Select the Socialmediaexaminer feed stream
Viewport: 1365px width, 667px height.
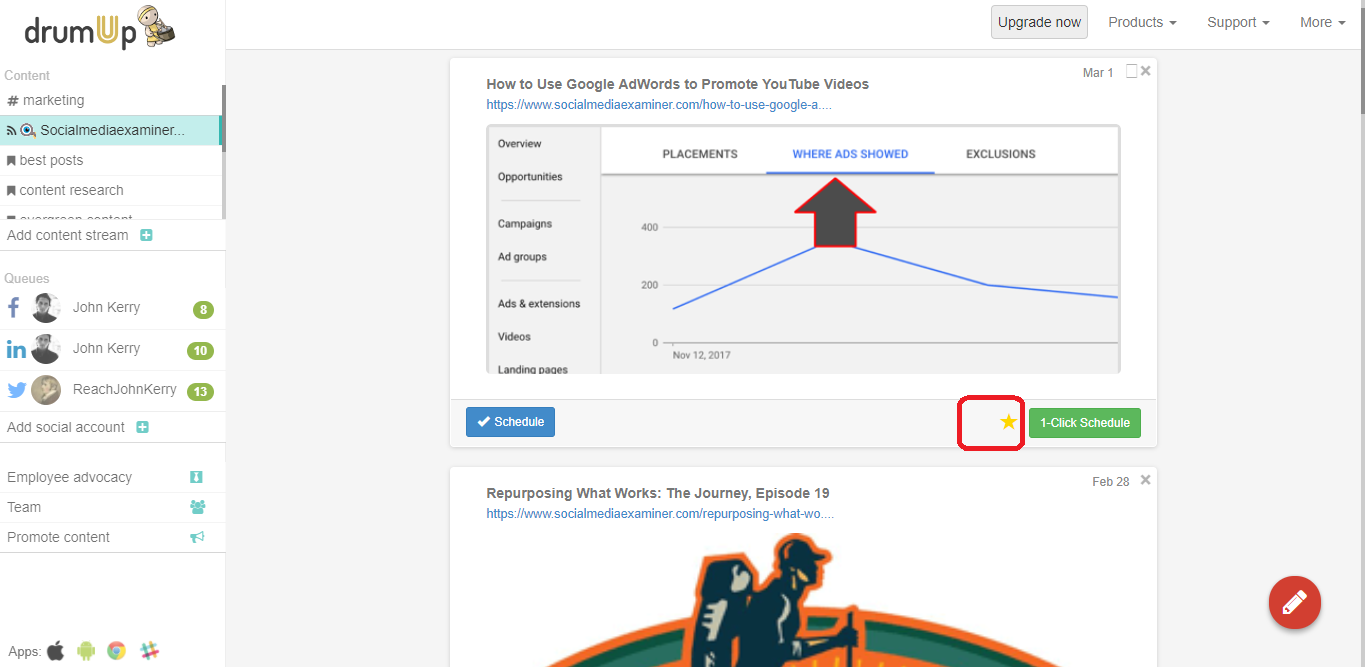pos(111,130)
